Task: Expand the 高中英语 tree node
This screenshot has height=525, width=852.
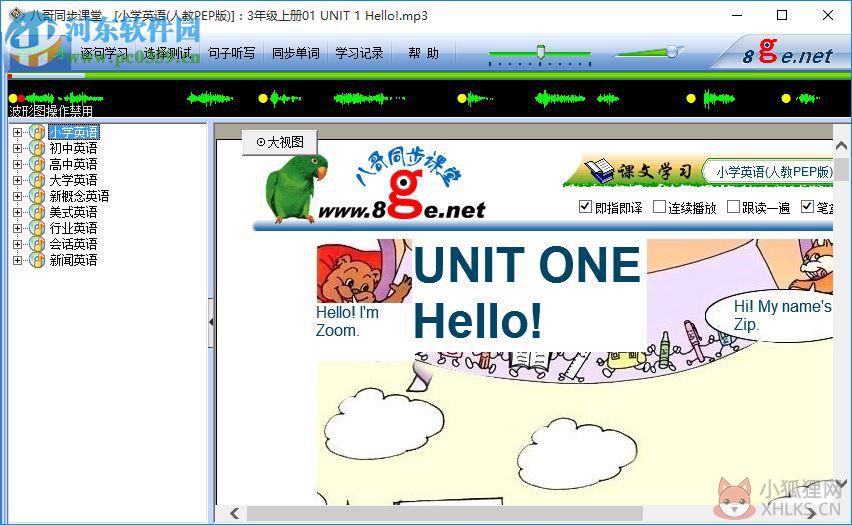Action: coord(17,164)
